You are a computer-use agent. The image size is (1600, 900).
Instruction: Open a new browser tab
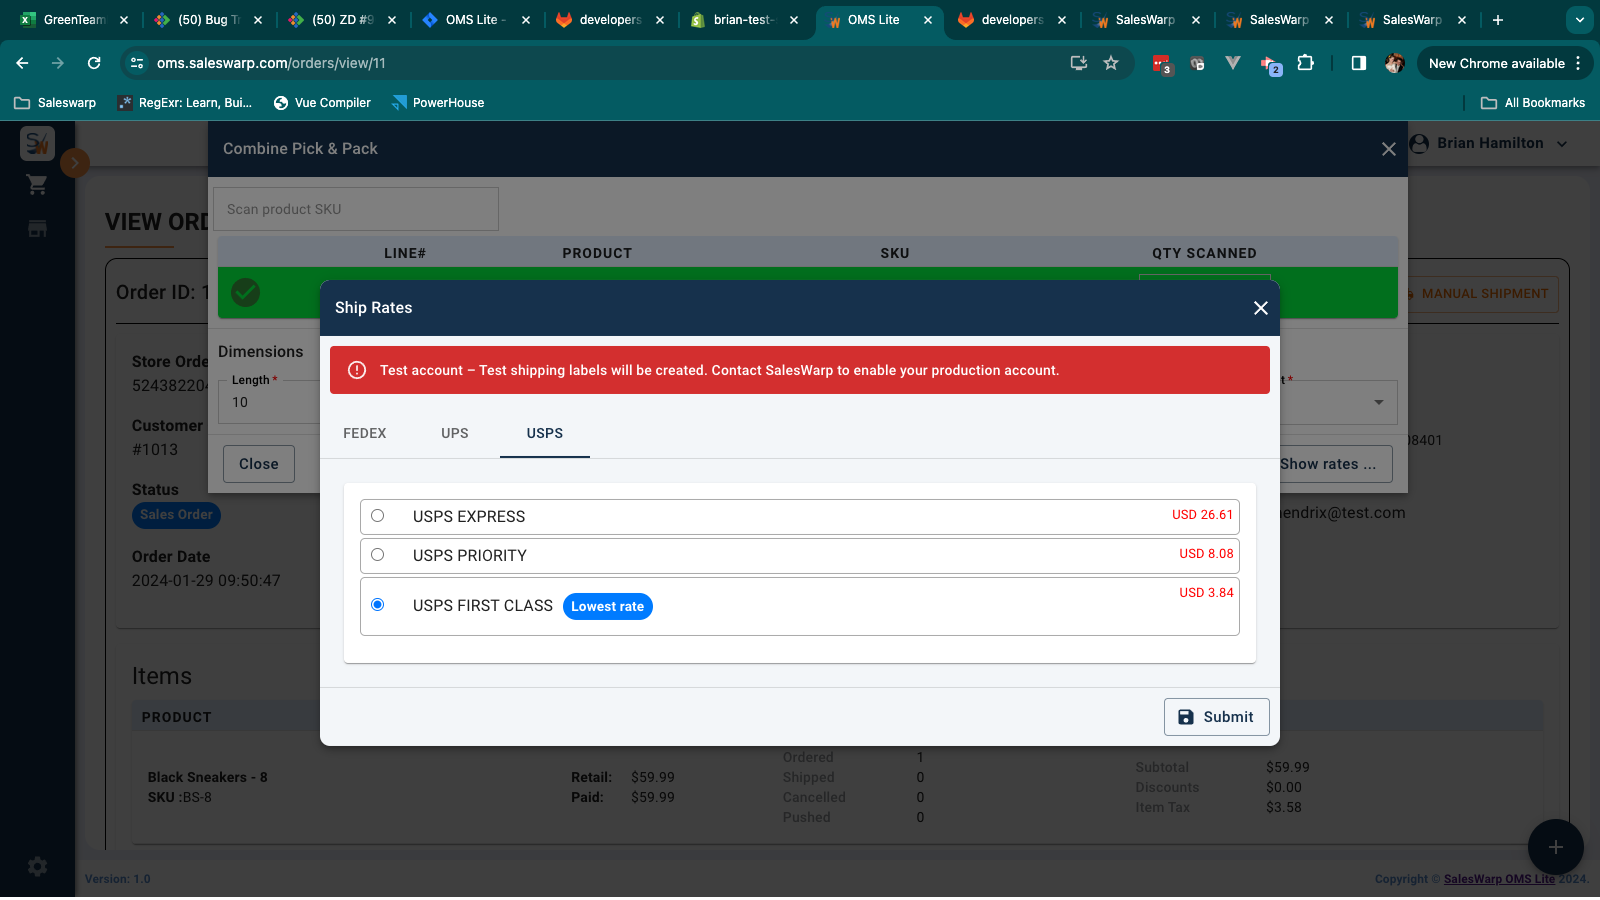click(x=1498, y=20)
